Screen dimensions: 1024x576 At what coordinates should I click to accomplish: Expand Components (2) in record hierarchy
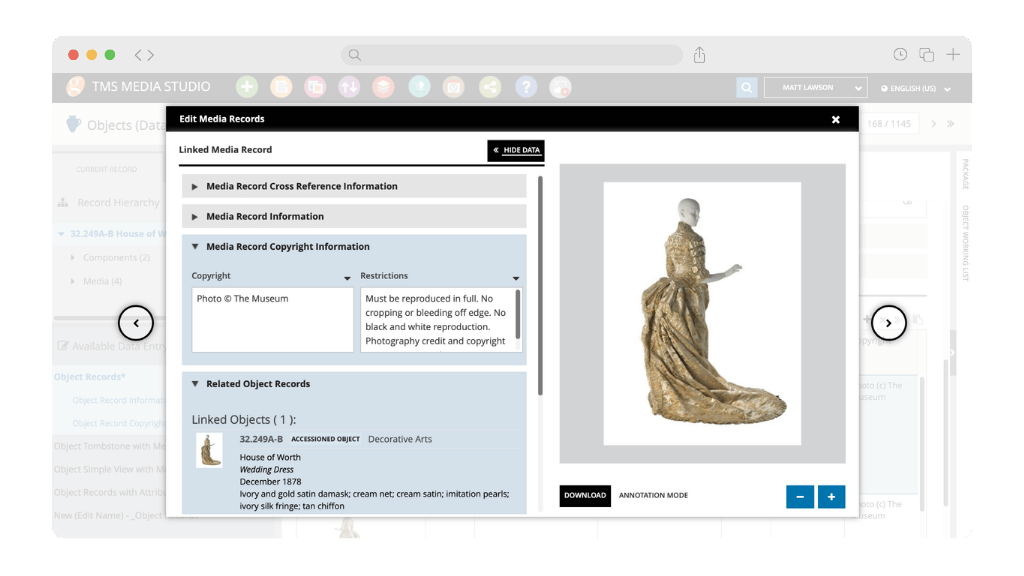tap(72, 258)
